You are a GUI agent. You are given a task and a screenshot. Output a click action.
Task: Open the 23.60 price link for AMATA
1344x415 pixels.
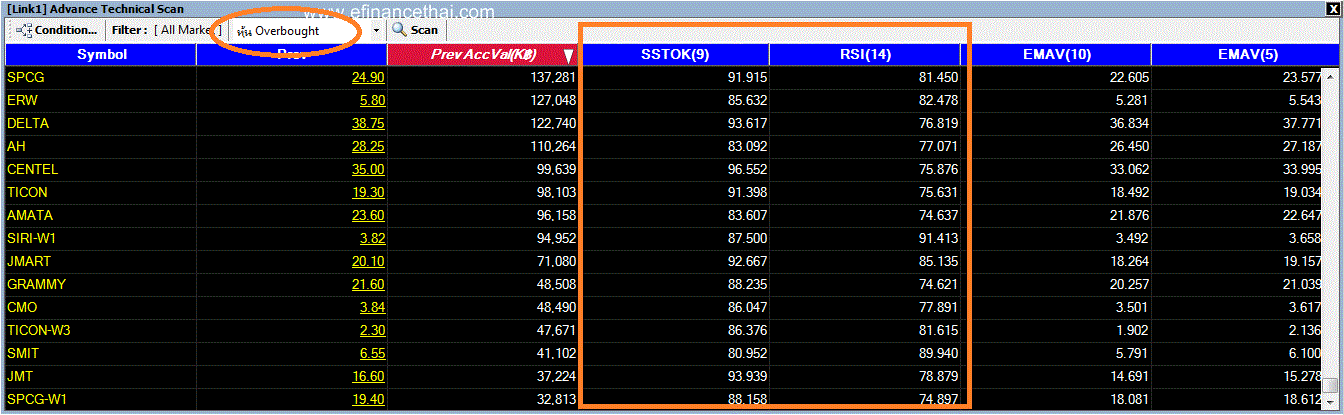click(368, 215)
